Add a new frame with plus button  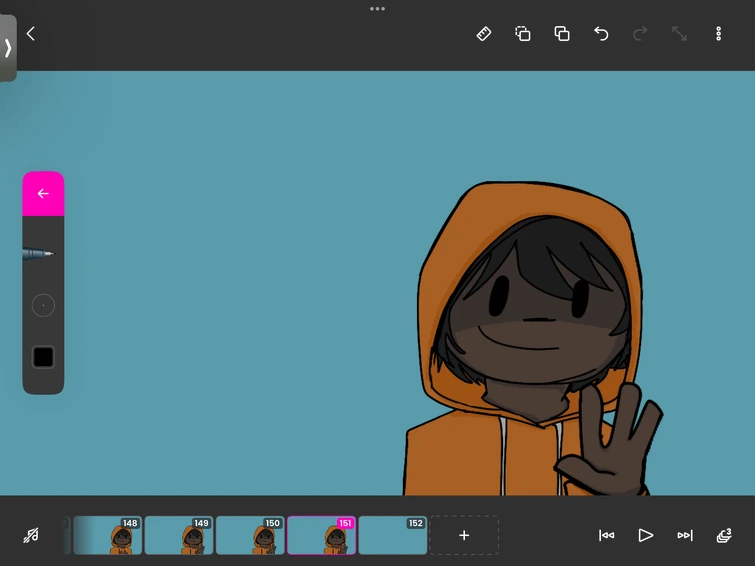(464, 536)
